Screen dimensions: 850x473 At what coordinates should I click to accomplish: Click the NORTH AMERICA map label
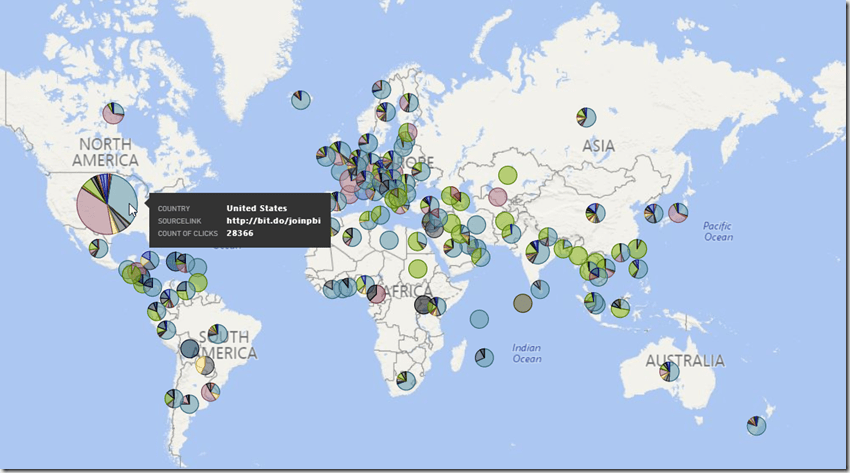click(x=105, y=153)
